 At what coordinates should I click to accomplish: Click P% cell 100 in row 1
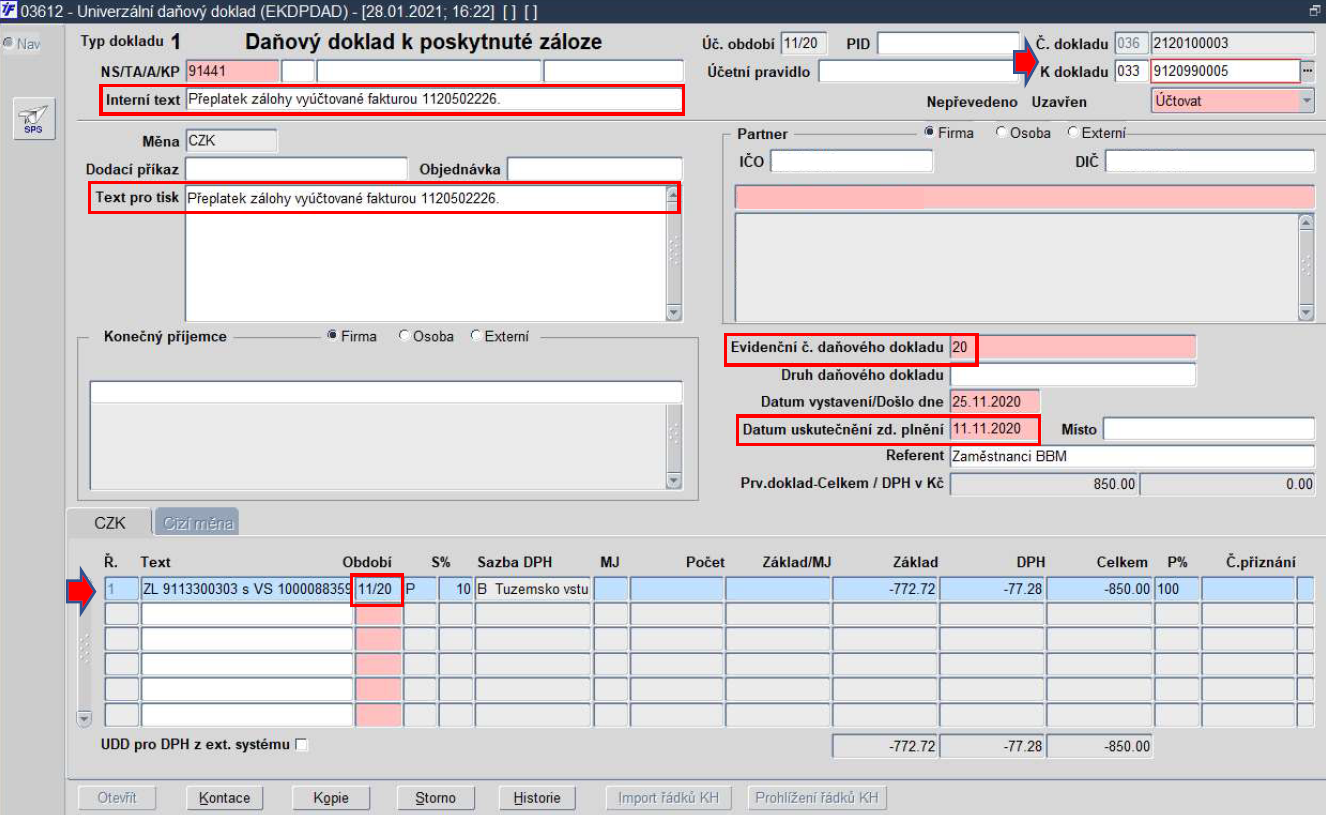click(x=1177, y=589)
